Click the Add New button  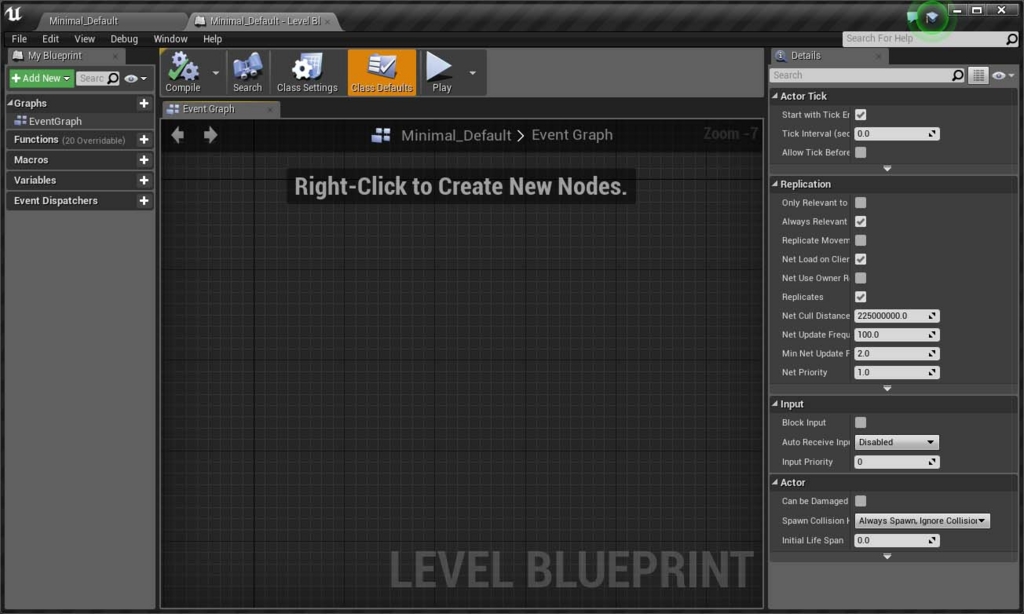pos(41,78)
